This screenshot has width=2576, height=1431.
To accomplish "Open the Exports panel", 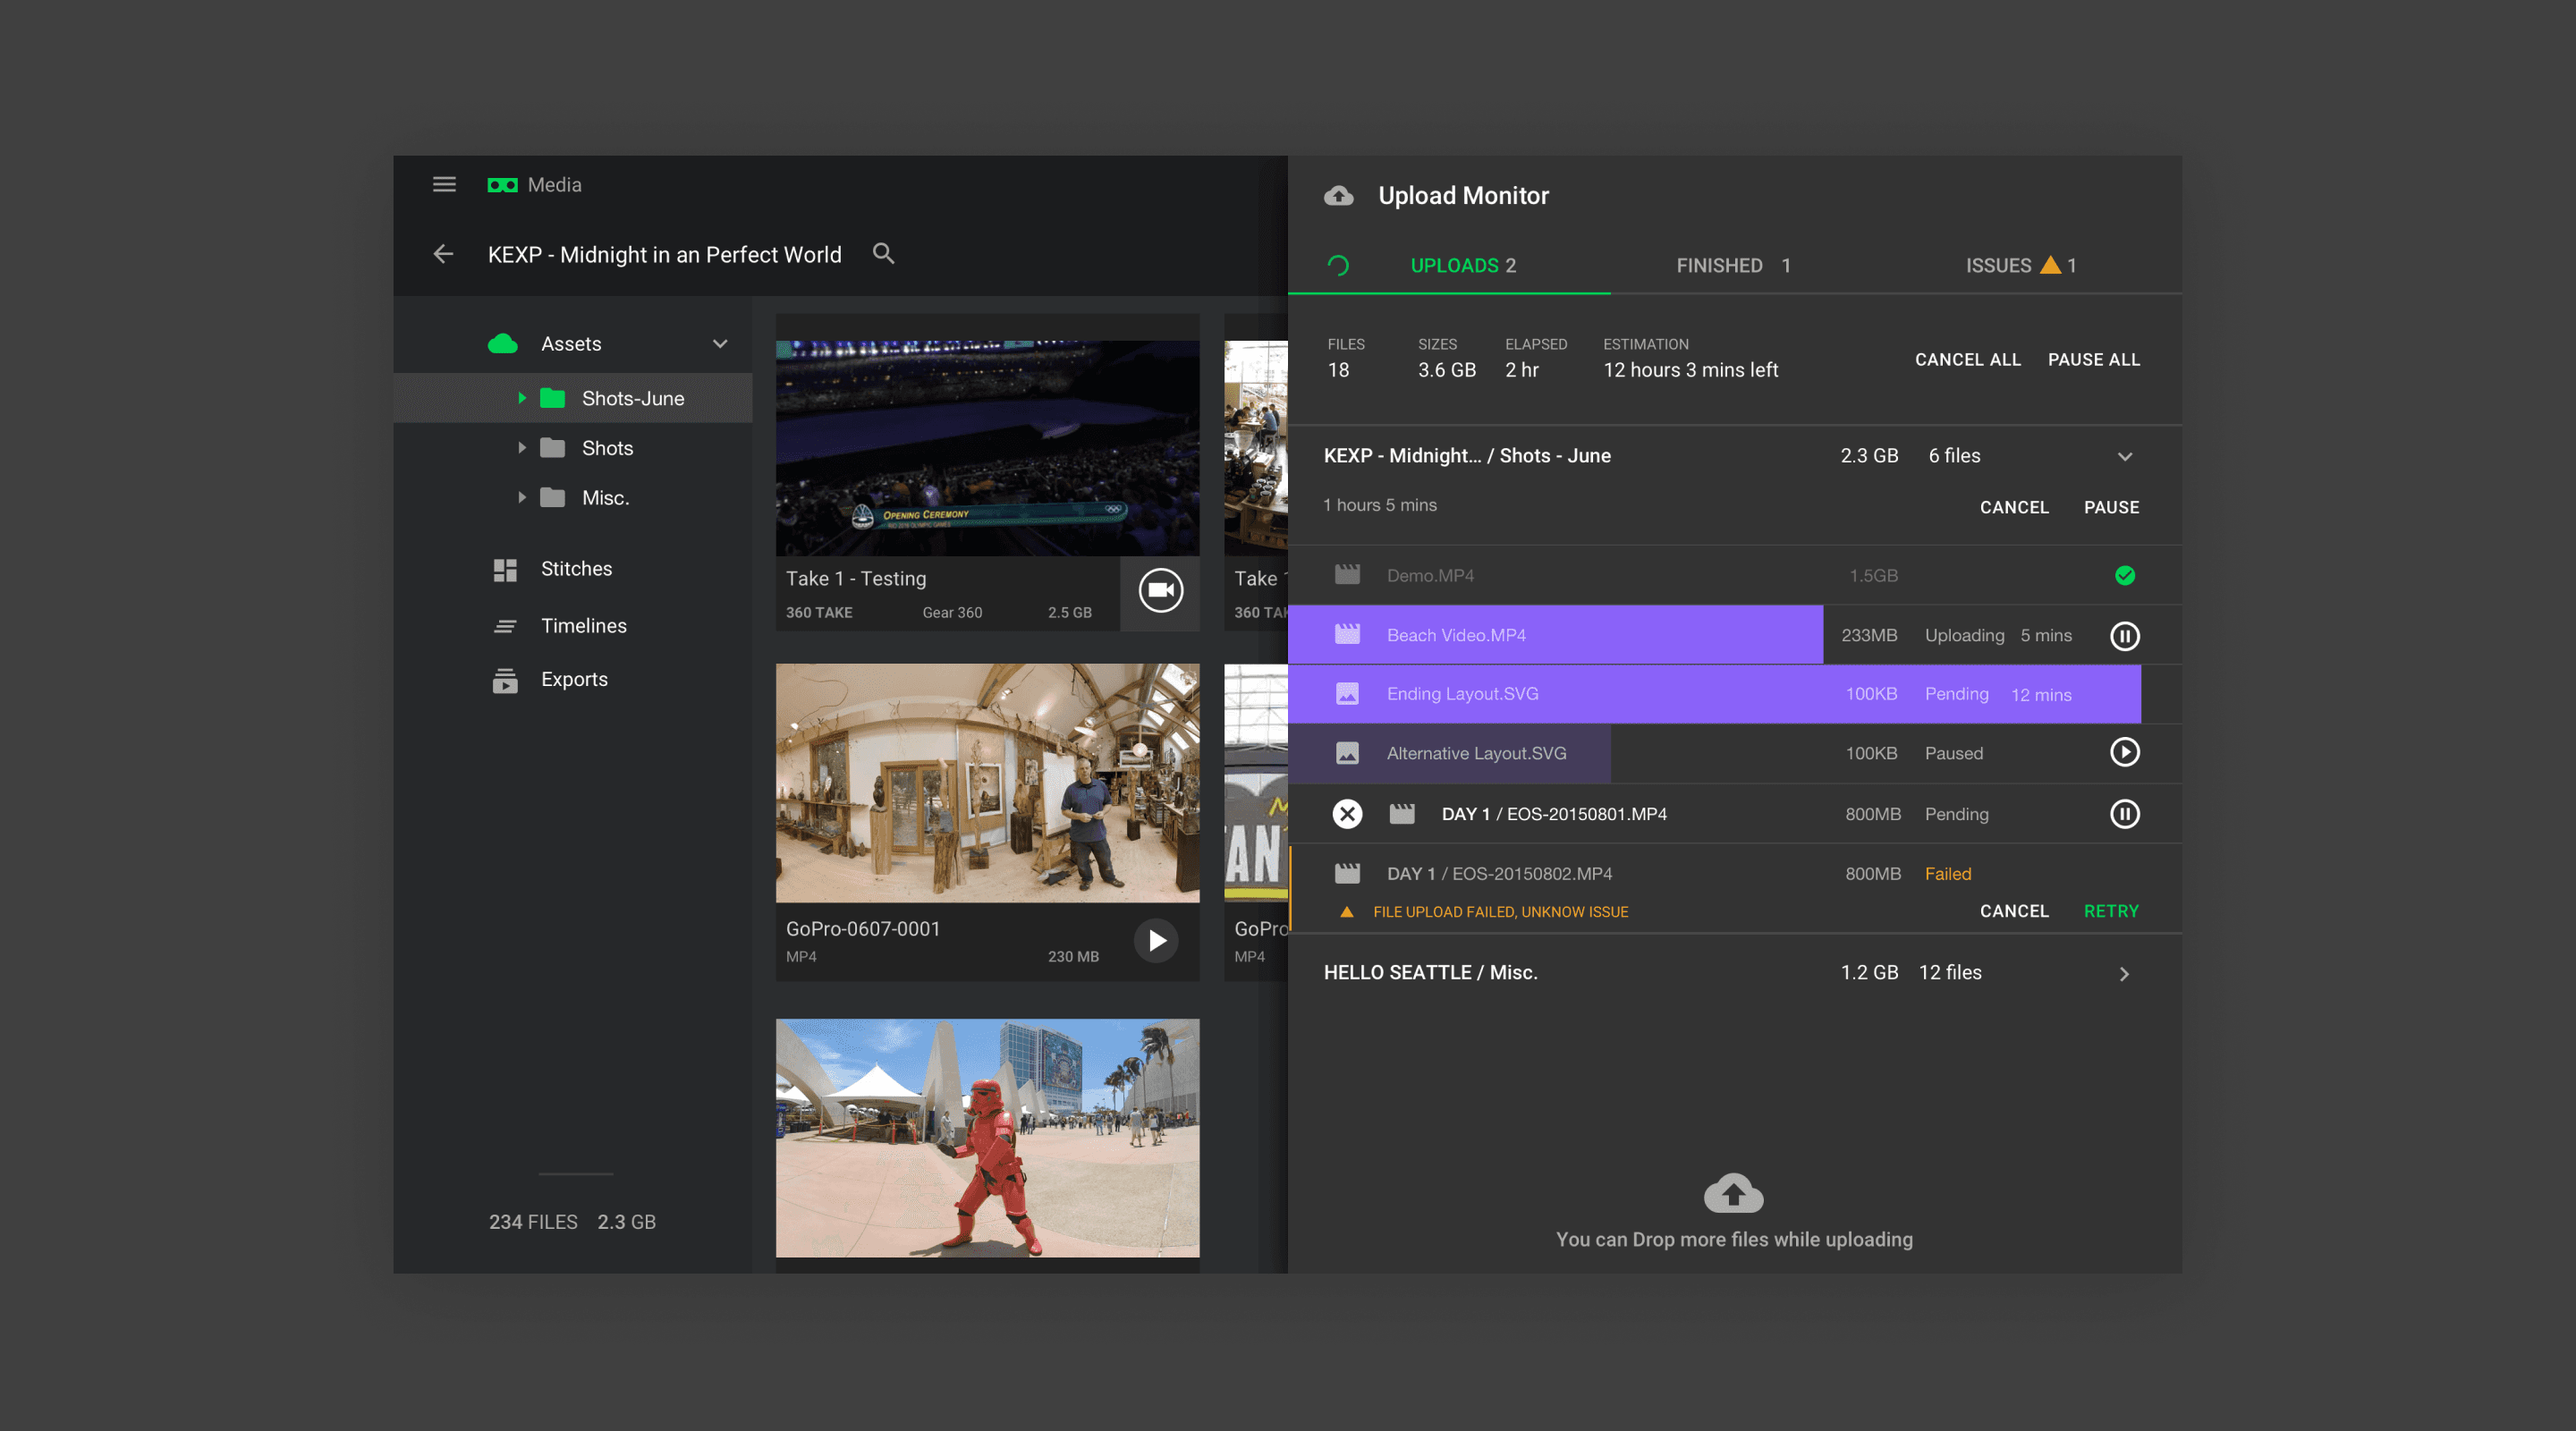I will [574, 679].
